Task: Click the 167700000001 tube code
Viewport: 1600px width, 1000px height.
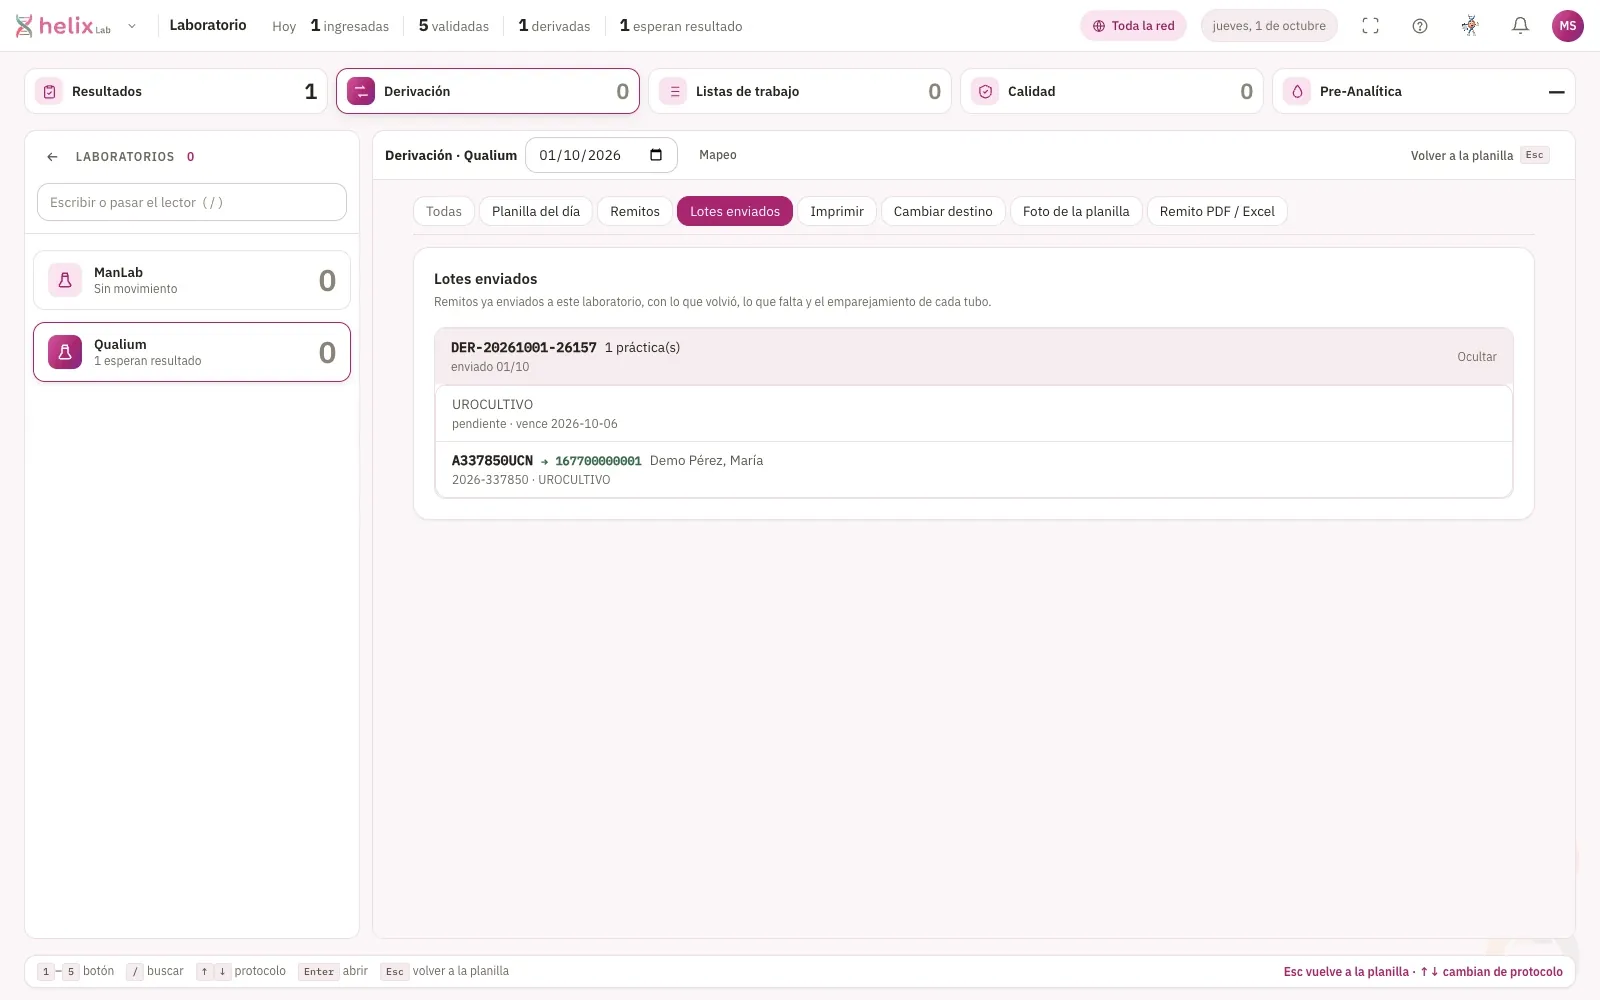Action: tap(598, 461)
